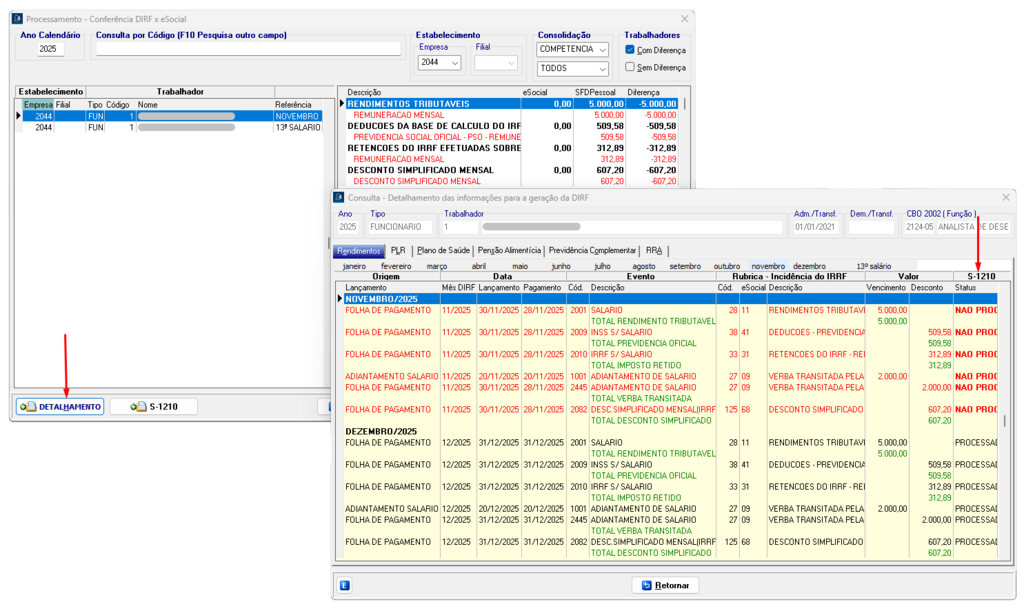Open the Previdência Complementar tab

click(x=592, y=250)
